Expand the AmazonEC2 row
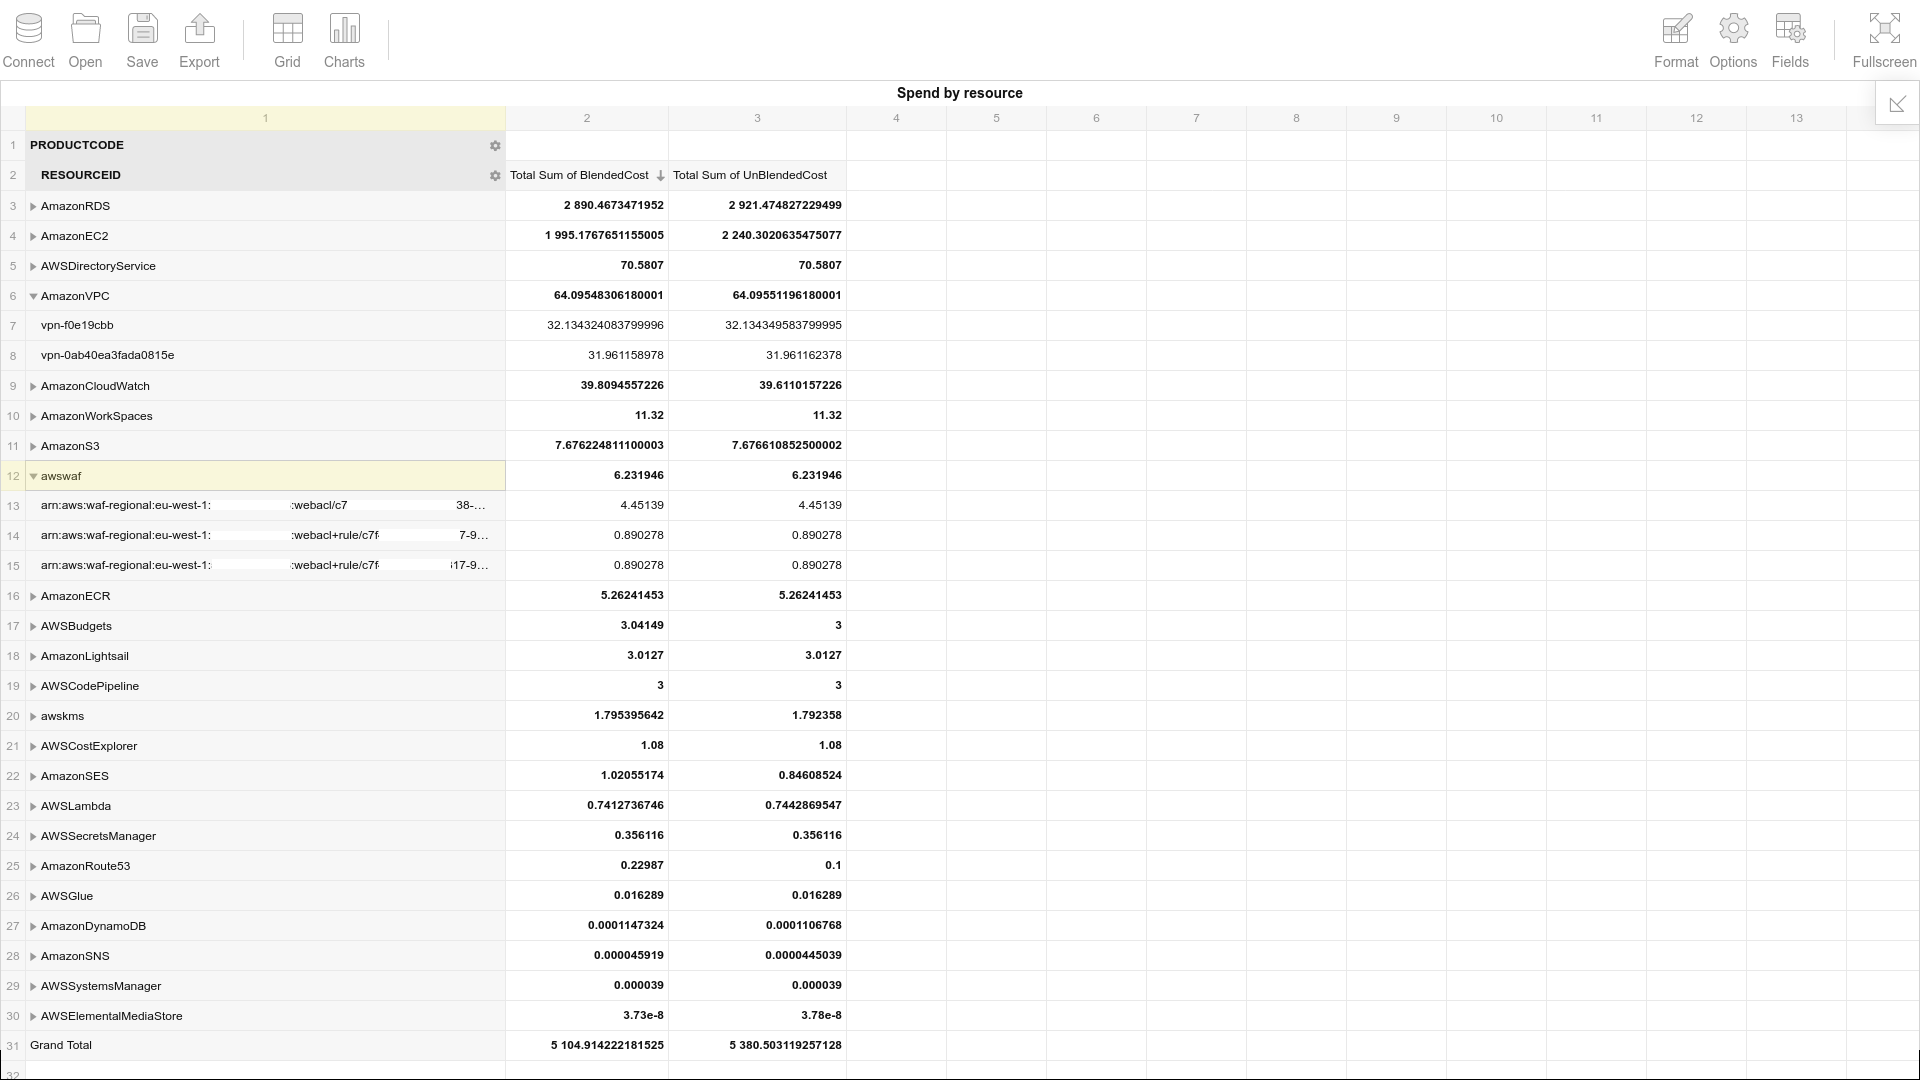Viewport: 1920px width, 1080px height. (33, 236)
